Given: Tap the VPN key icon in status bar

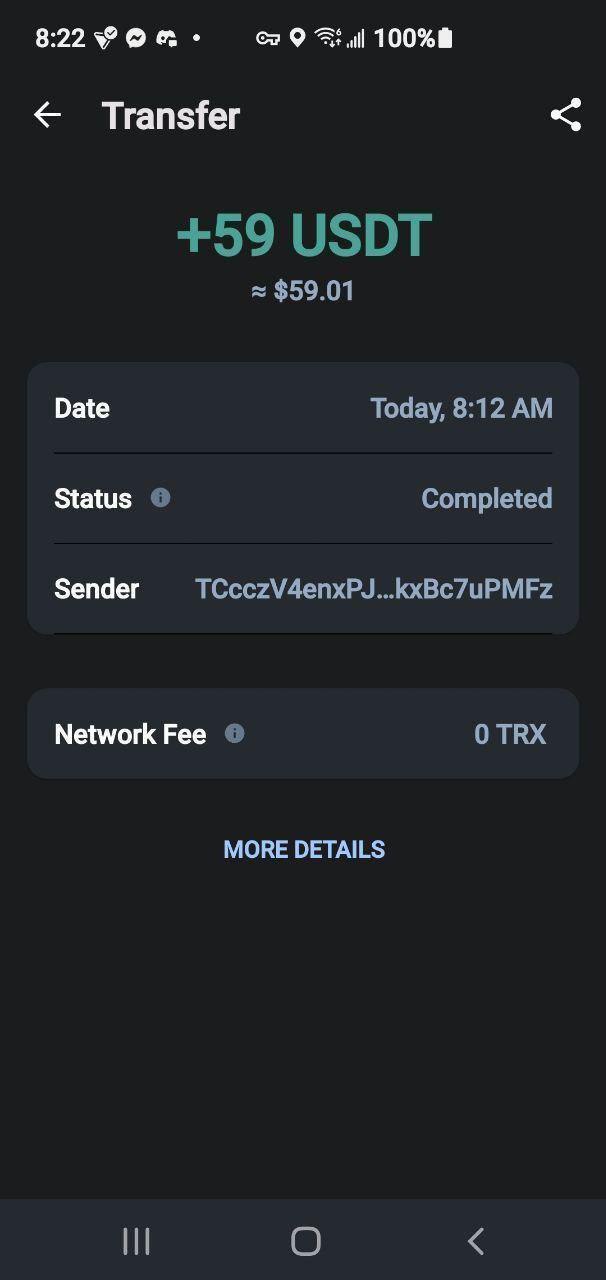Looking at the screenshot, I should 267,38.
